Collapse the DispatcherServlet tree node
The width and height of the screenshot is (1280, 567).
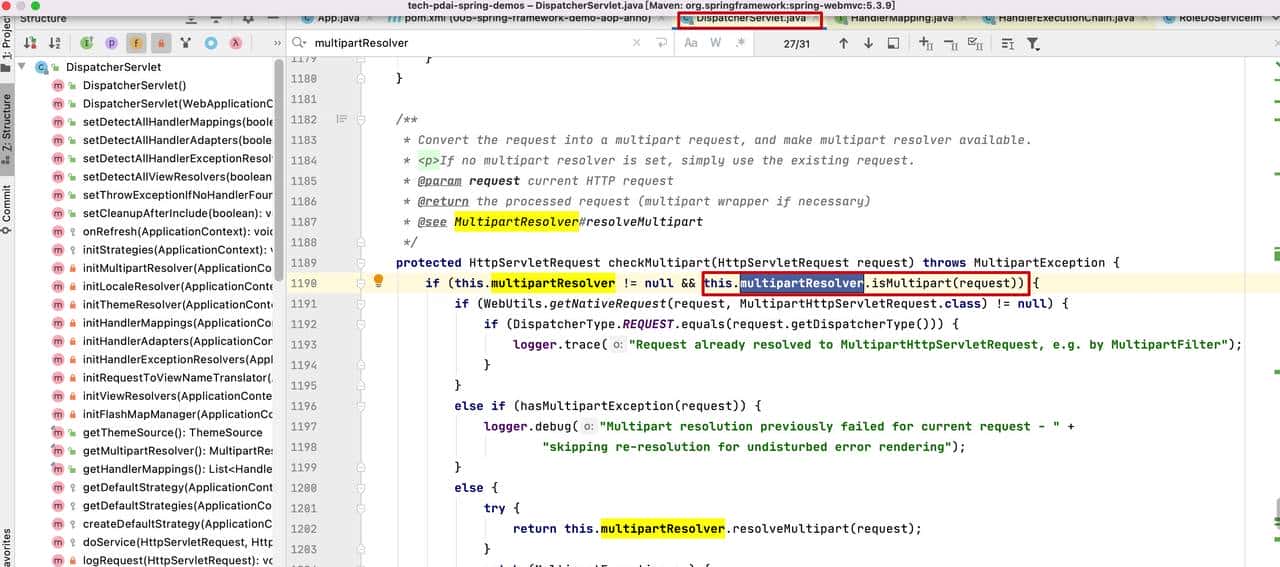22,67
